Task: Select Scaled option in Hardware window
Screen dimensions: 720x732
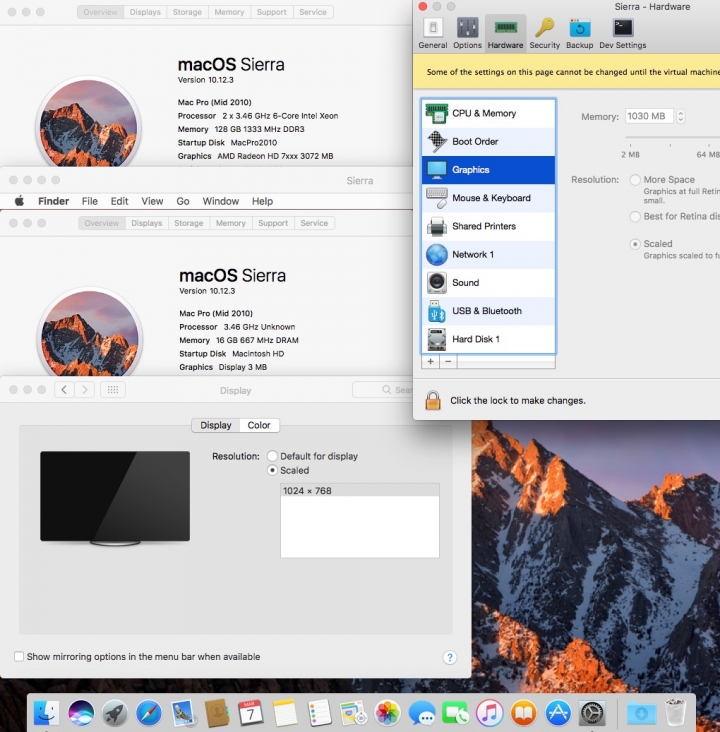Action: pos(635,244)
